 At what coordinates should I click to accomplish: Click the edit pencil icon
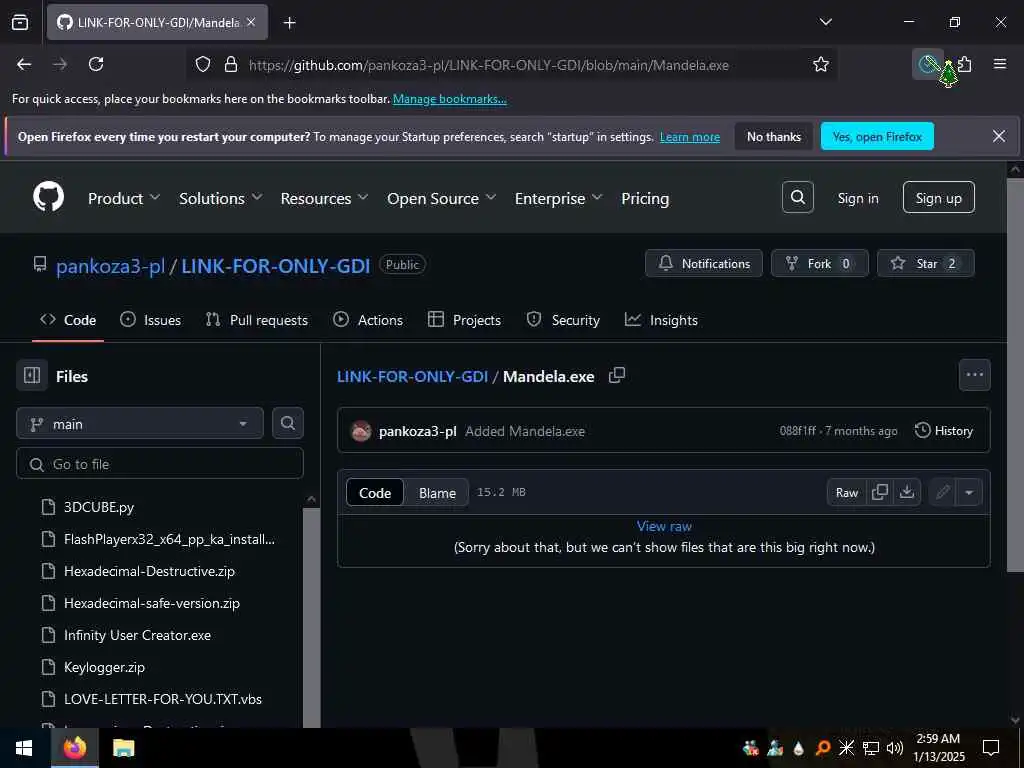point(942,492)
